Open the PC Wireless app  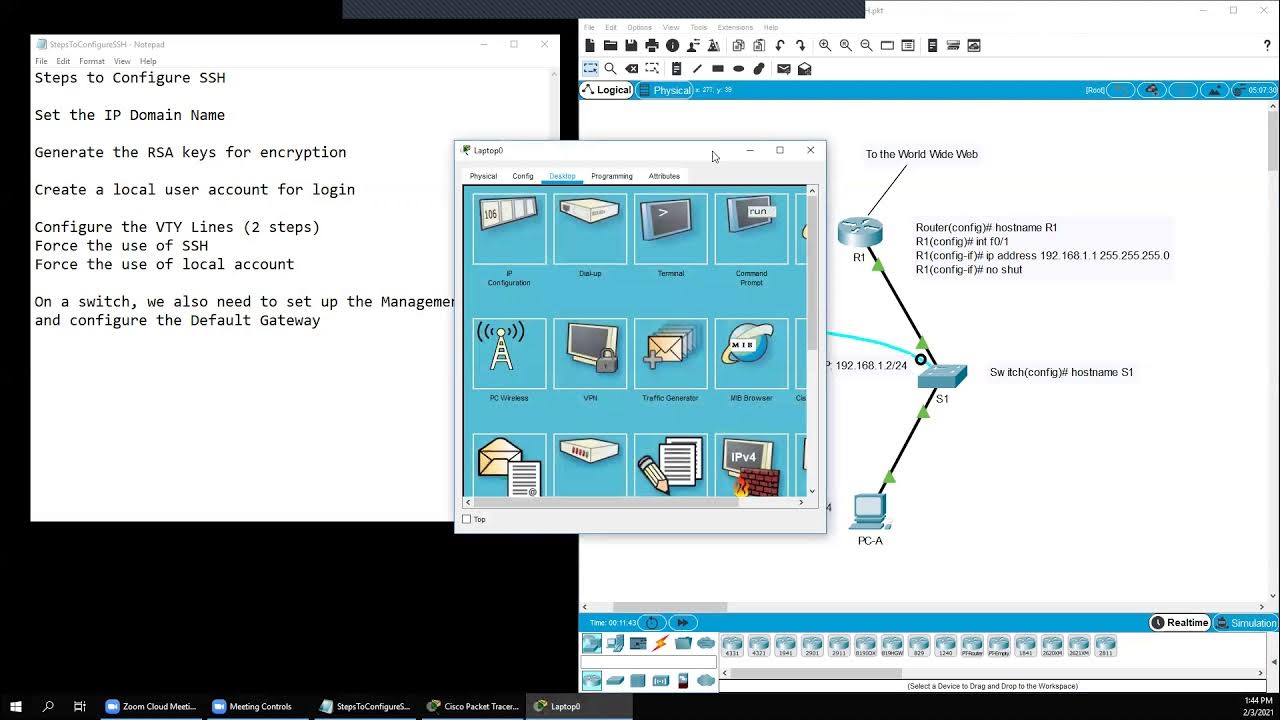click(509, 353)
